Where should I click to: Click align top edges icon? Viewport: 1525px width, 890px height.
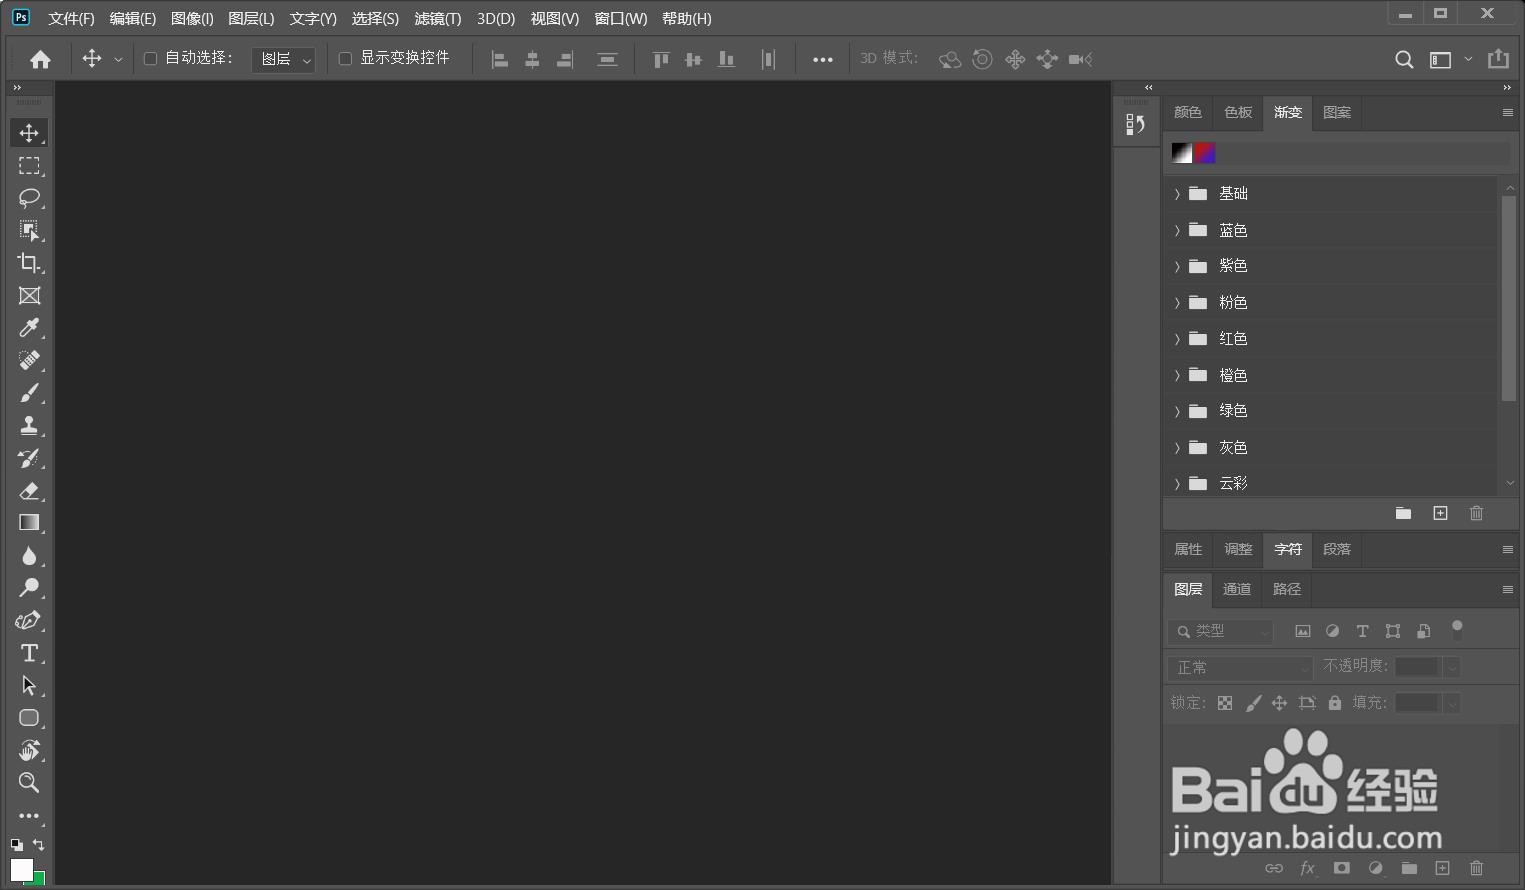[x=660, y=60]
